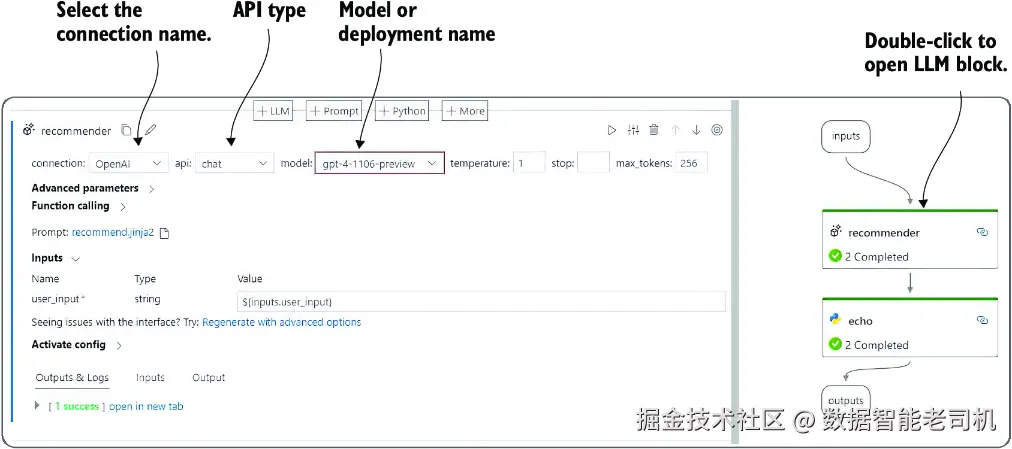Click the link icon on echo graph node
The width and height of the screenshot is (1012, 449).
(982, 320)
